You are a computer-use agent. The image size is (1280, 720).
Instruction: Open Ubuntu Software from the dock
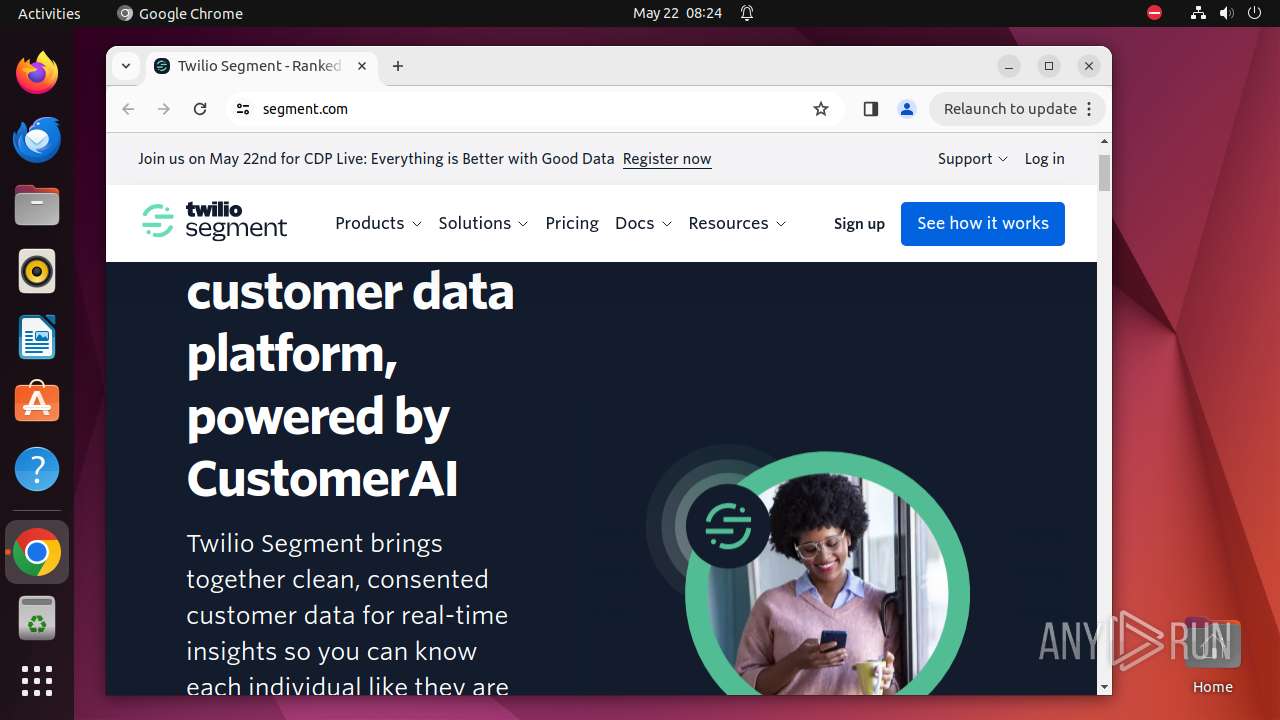(x=37, y=403)
